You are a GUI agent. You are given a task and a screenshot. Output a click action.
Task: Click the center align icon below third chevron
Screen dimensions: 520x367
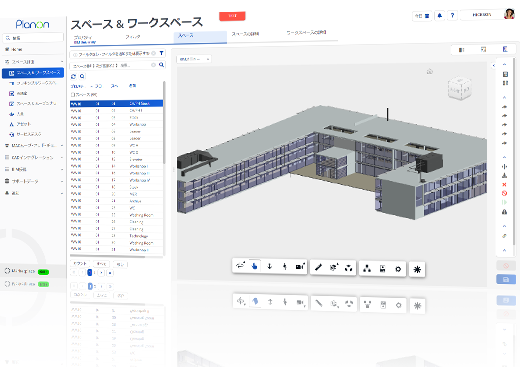pyautogui.click(x=504, y=166)
